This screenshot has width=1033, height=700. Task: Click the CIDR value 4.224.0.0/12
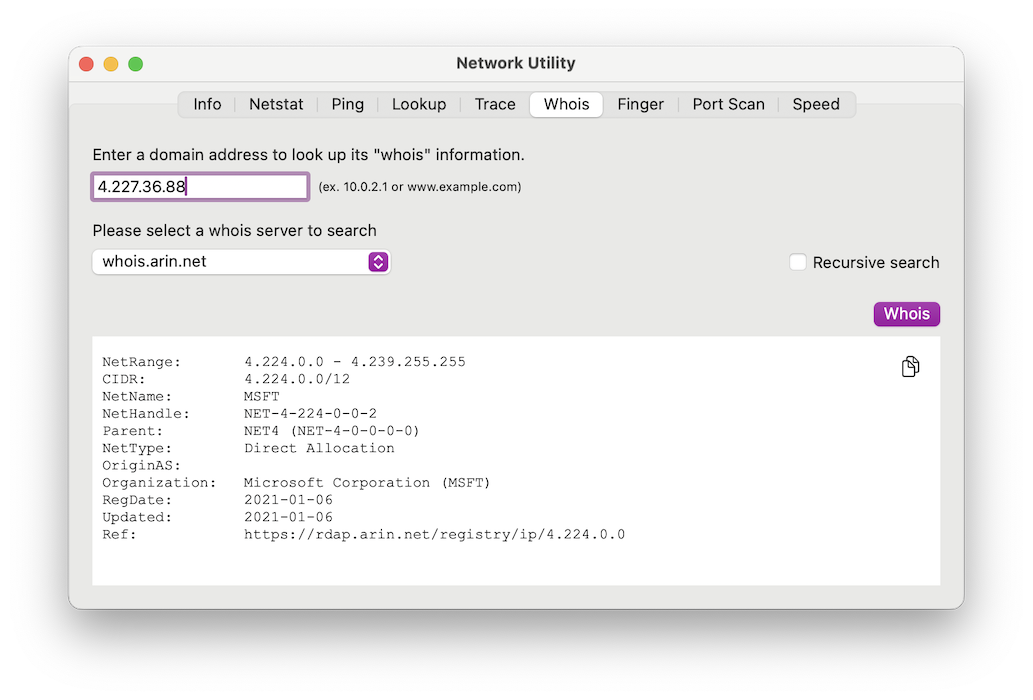(x=296, y=379)
